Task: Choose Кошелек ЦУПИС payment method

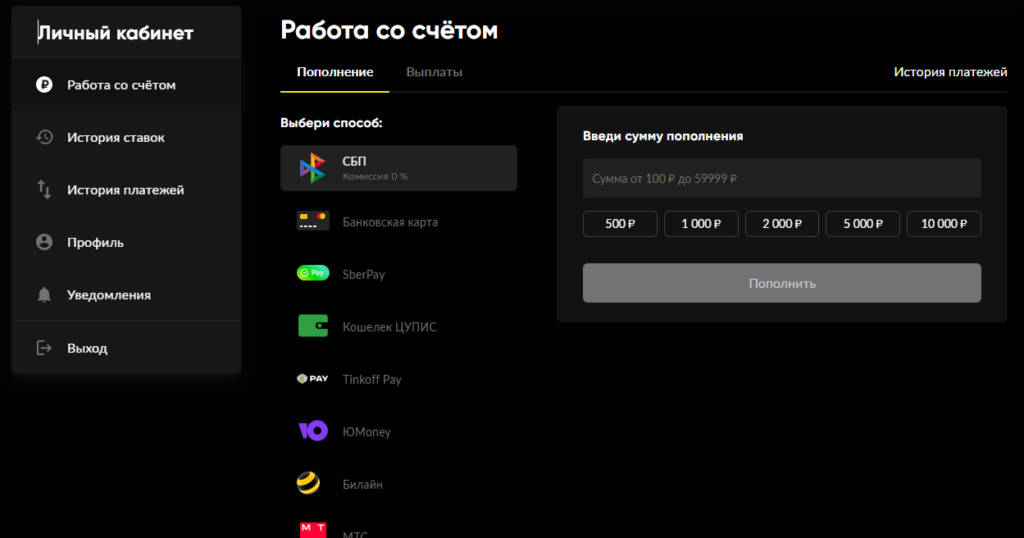Action: tap(398, 326)
